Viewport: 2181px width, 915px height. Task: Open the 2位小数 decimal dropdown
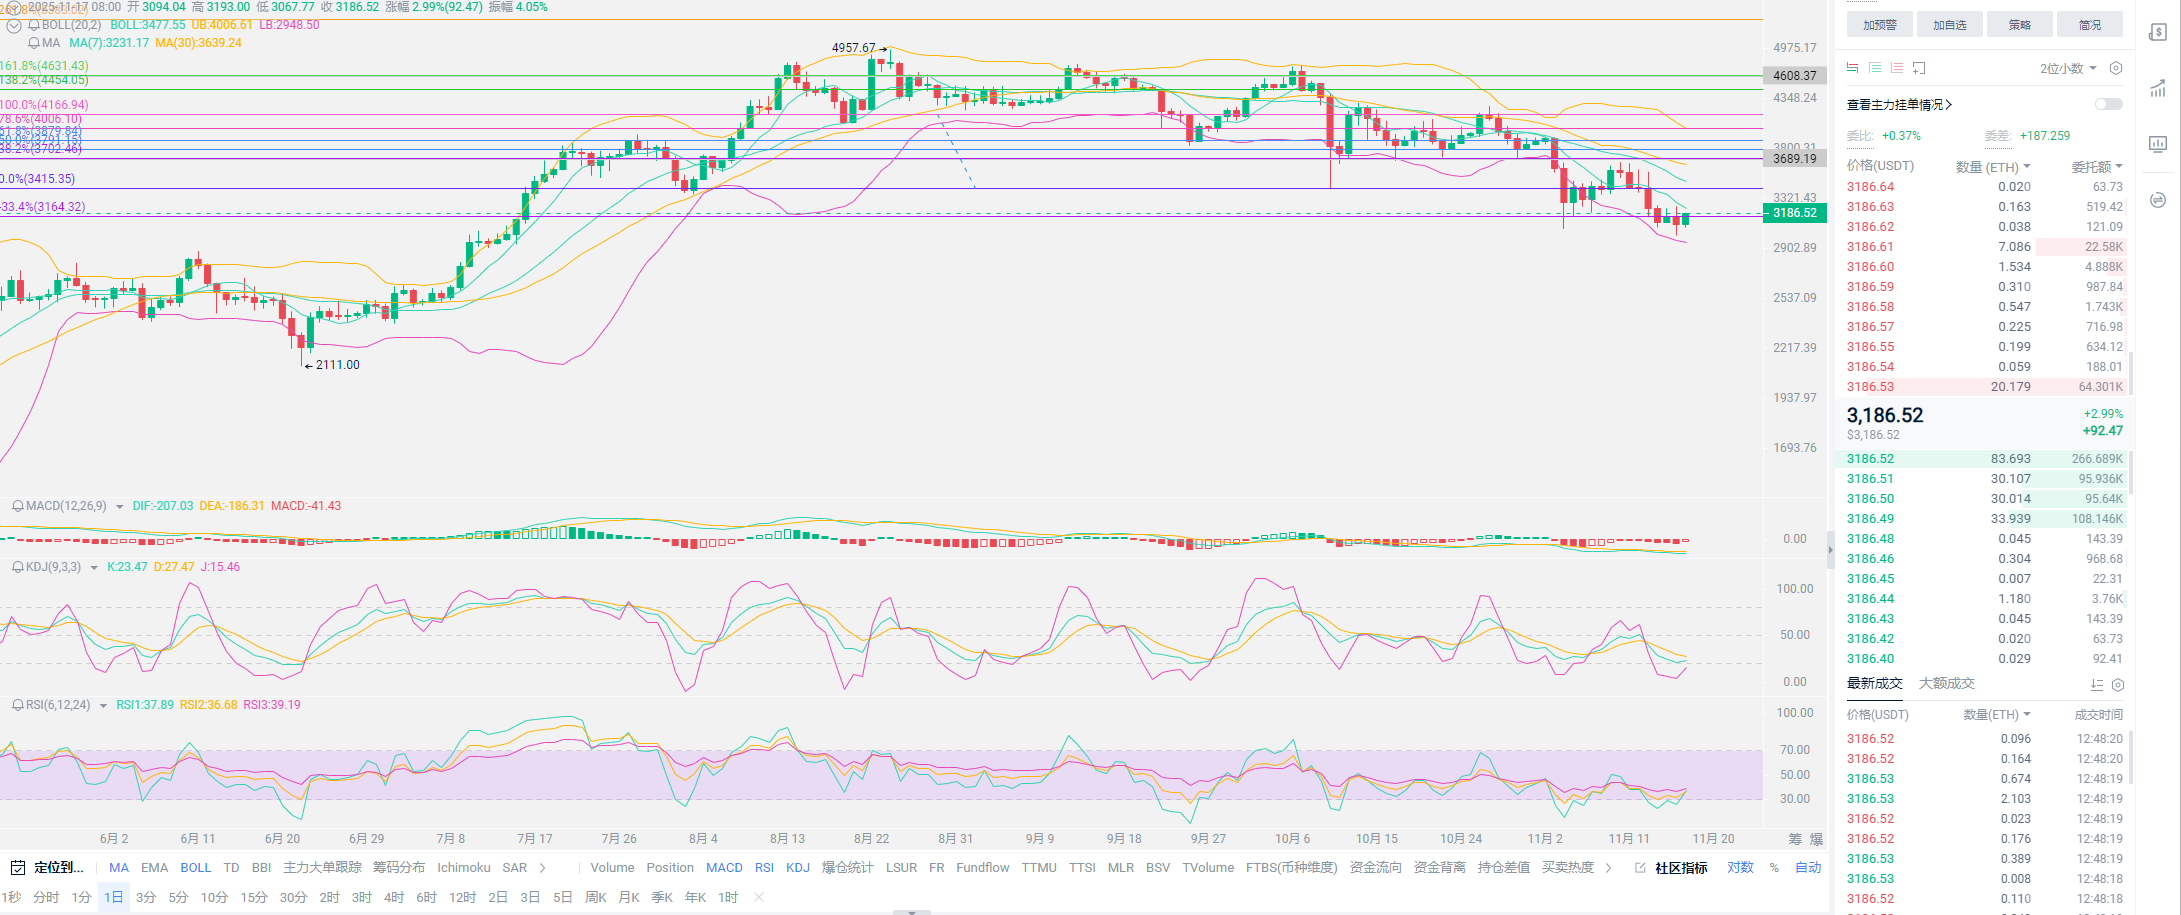[2068, 68]
